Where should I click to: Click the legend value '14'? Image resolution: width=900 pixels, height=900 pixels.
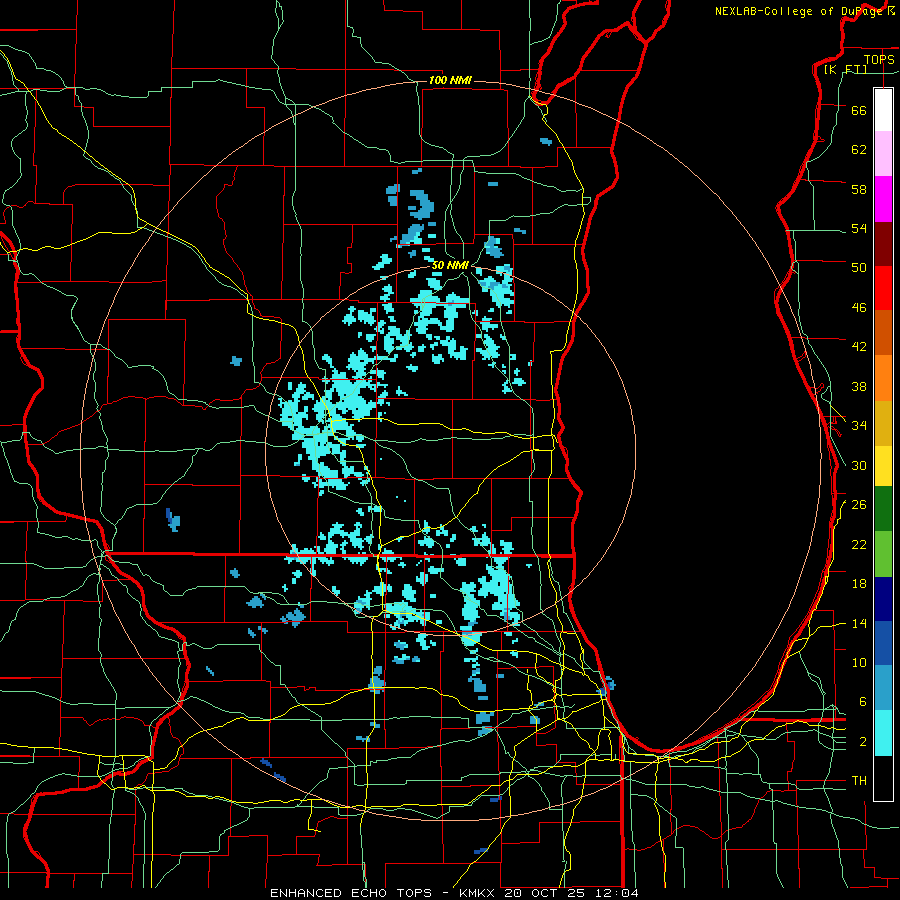[x=859, y=623]
